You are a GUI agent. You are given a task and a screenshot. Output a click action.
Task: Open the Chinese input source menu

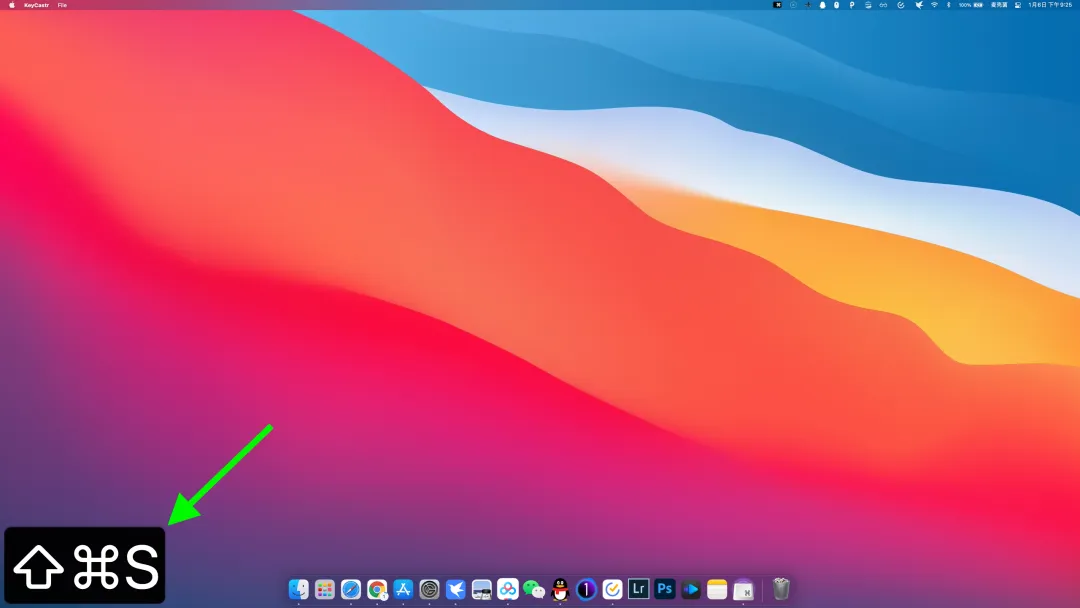[x=999, y=5]
